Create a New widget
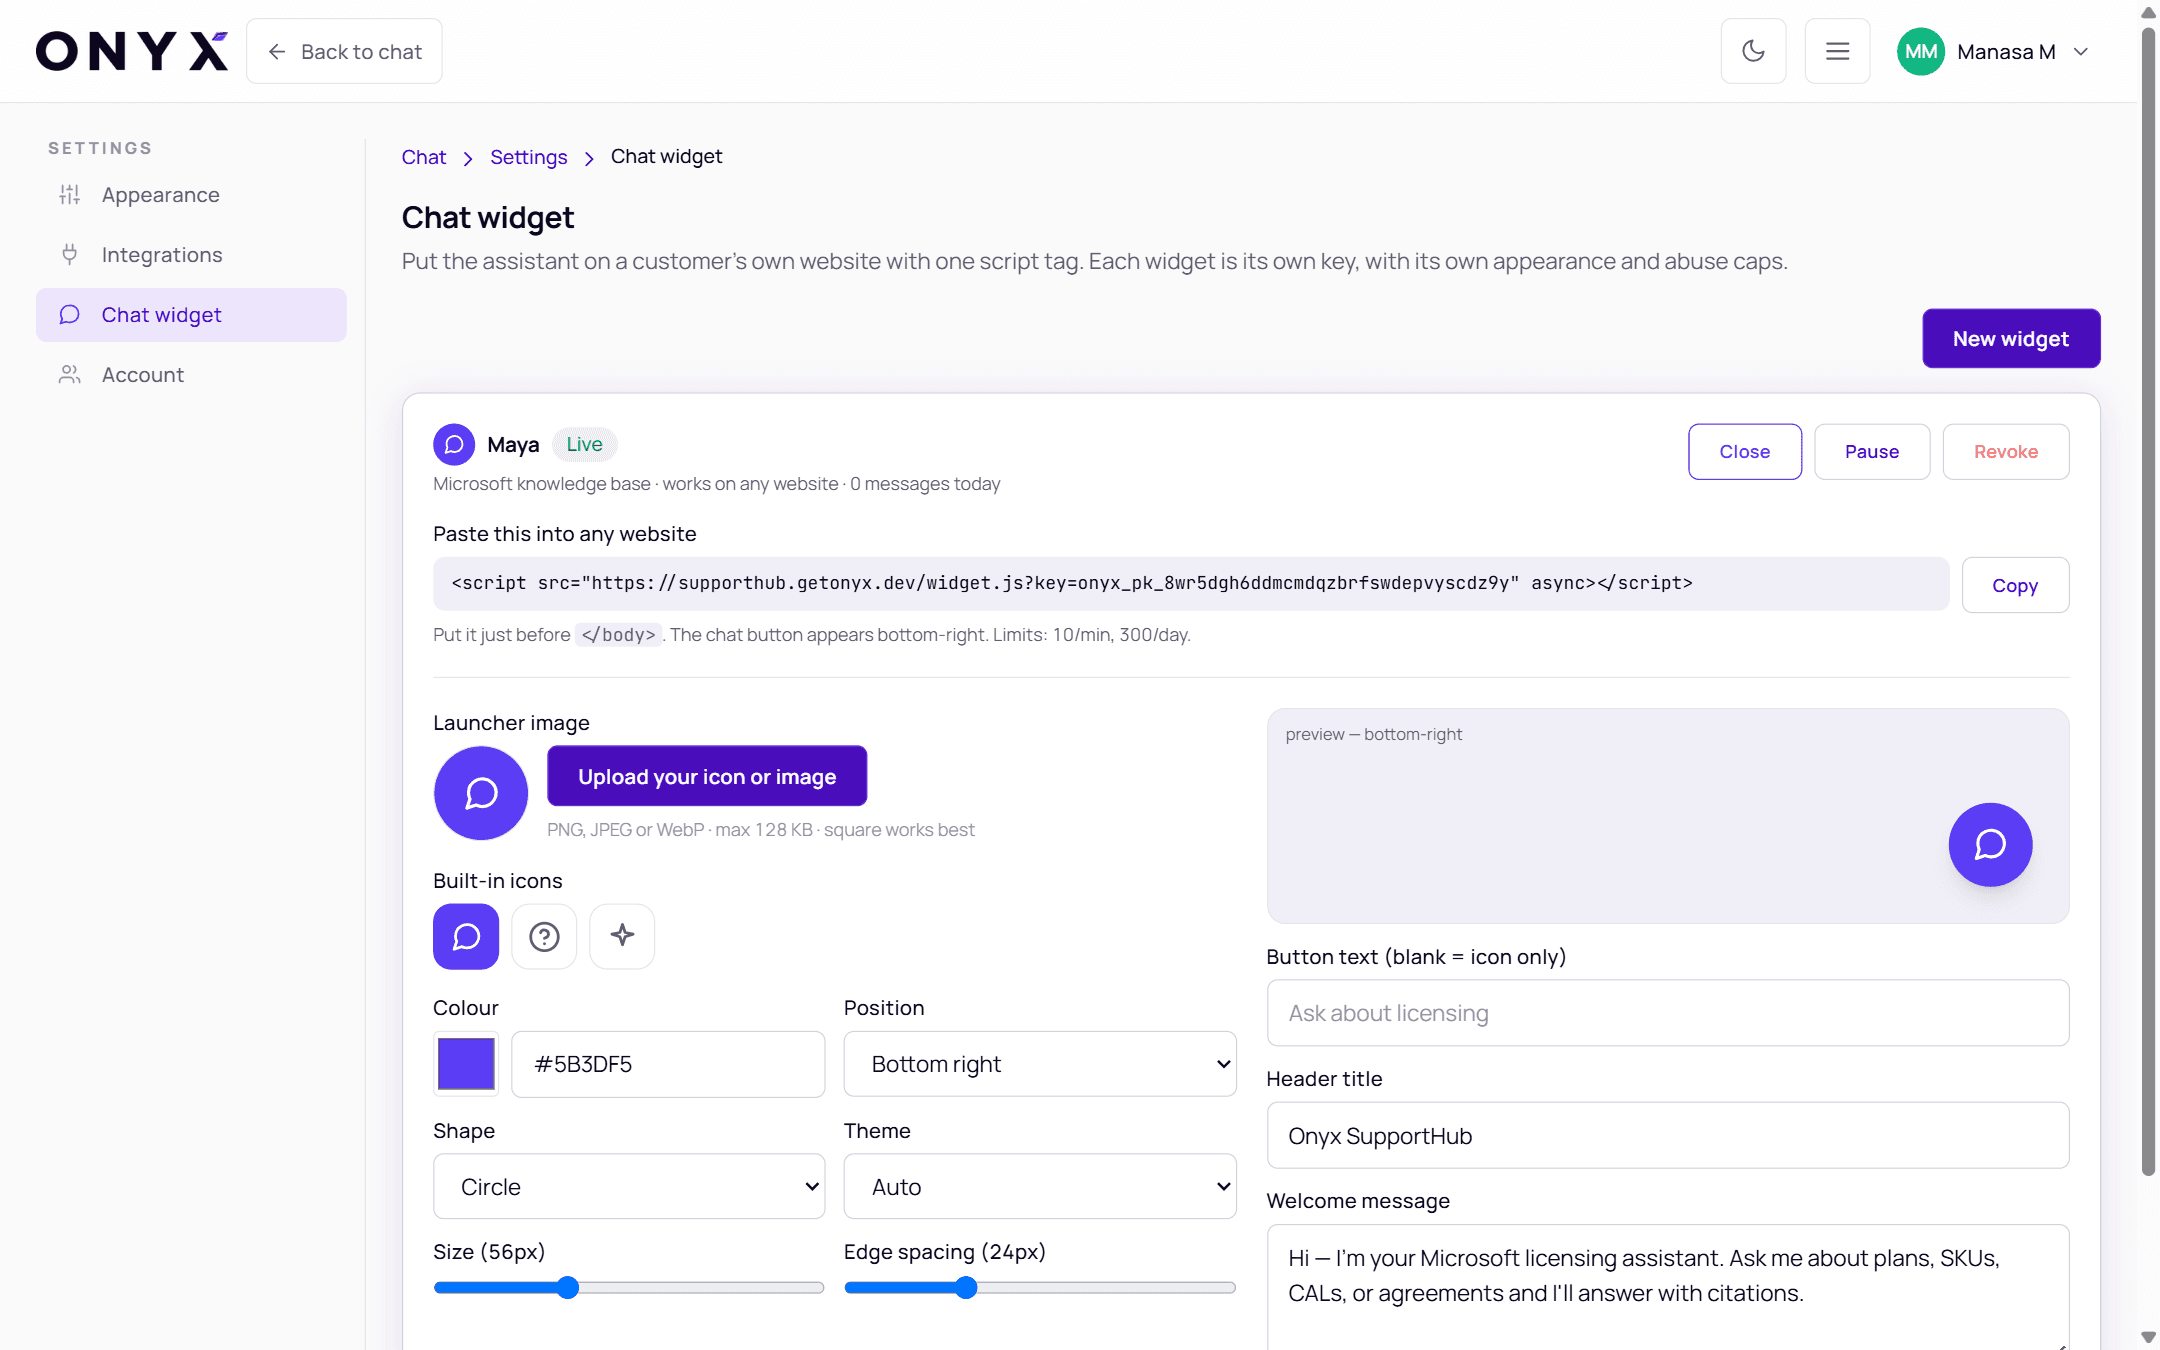The height and width of the screenshot is (1350, 2160). click(x=2011, y=338)
